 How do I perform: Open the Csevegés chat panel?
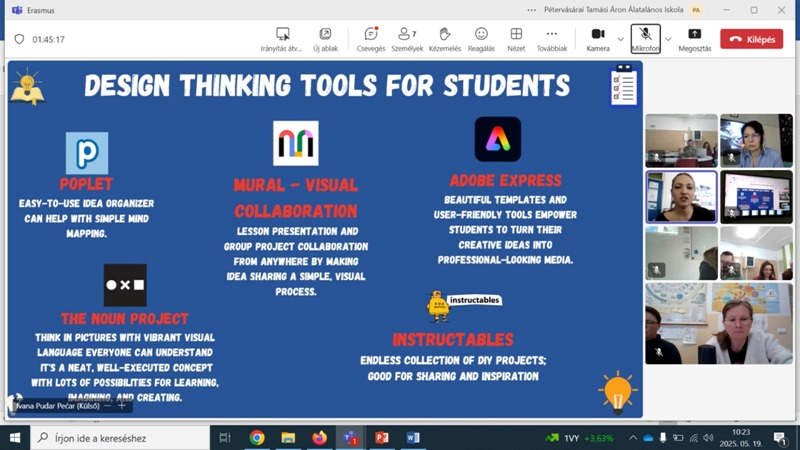tap(371, 39)
